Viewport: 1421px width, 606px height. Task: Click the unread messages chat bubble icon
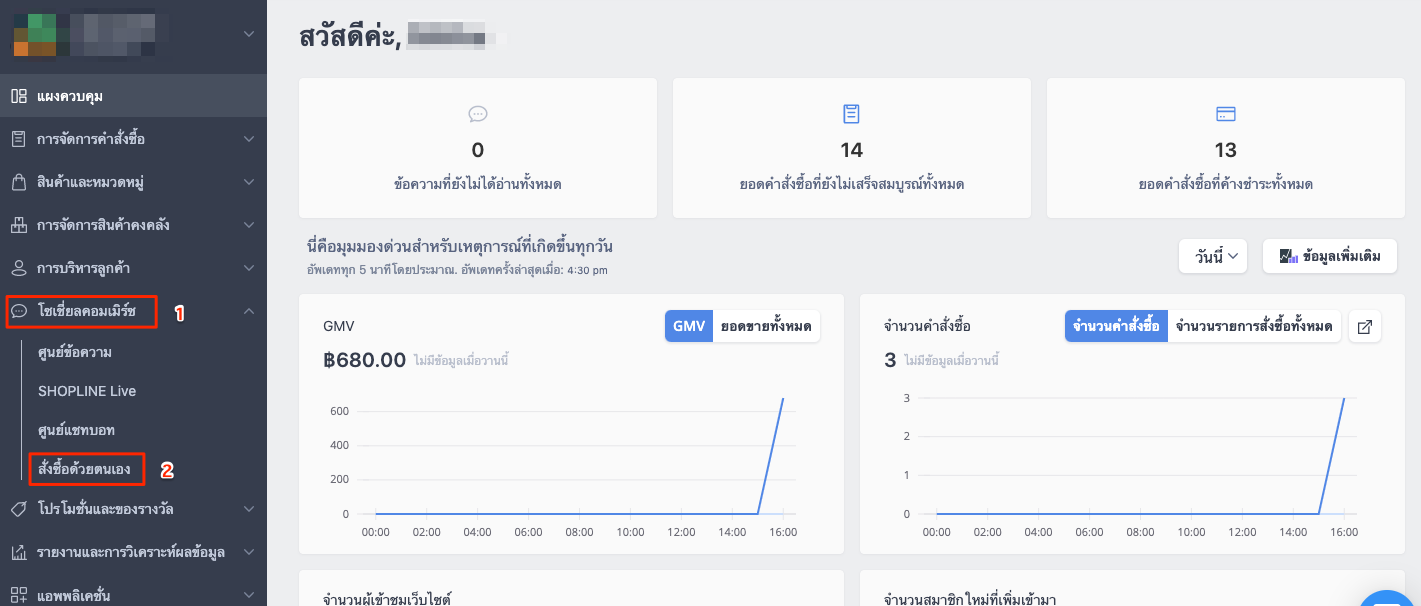(478, 114)
